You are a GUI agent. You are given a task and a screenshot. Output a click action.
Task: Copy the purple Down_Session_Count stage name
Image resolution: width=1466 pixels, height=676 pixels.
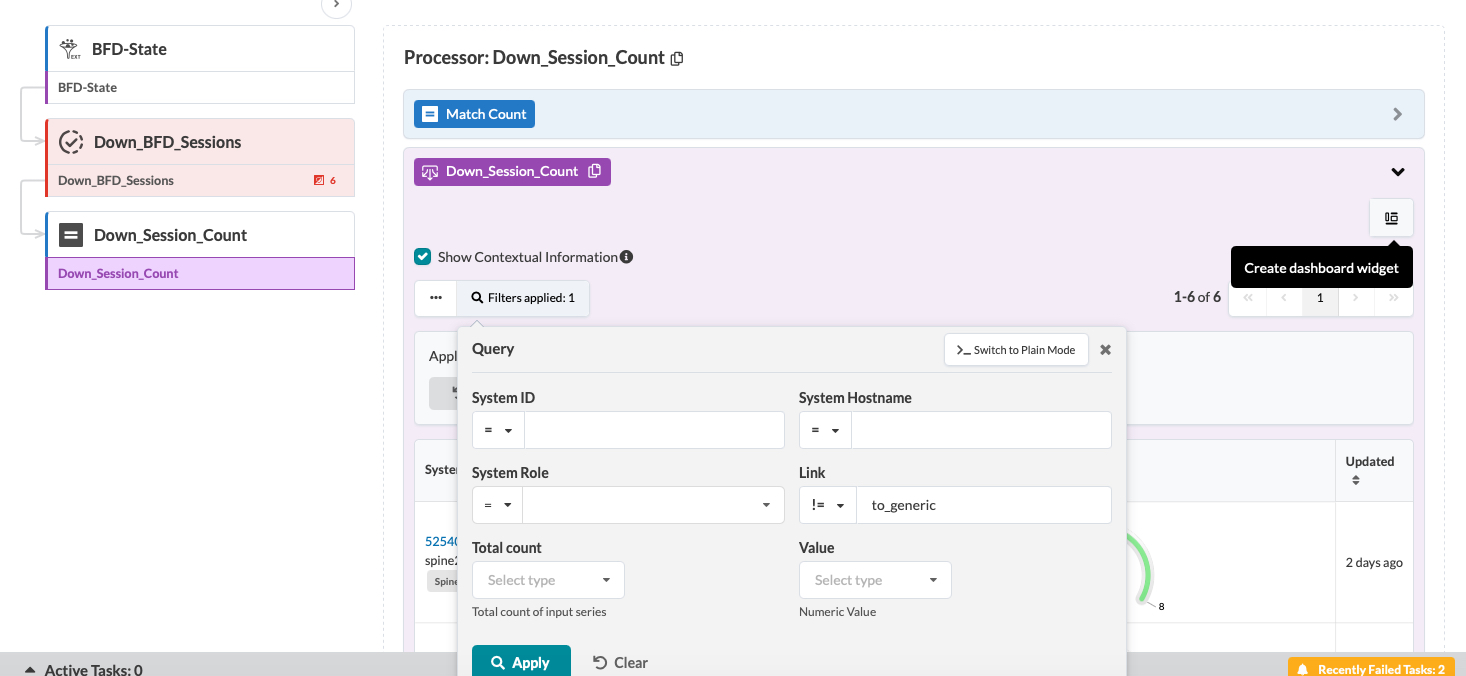click(595, 171)
